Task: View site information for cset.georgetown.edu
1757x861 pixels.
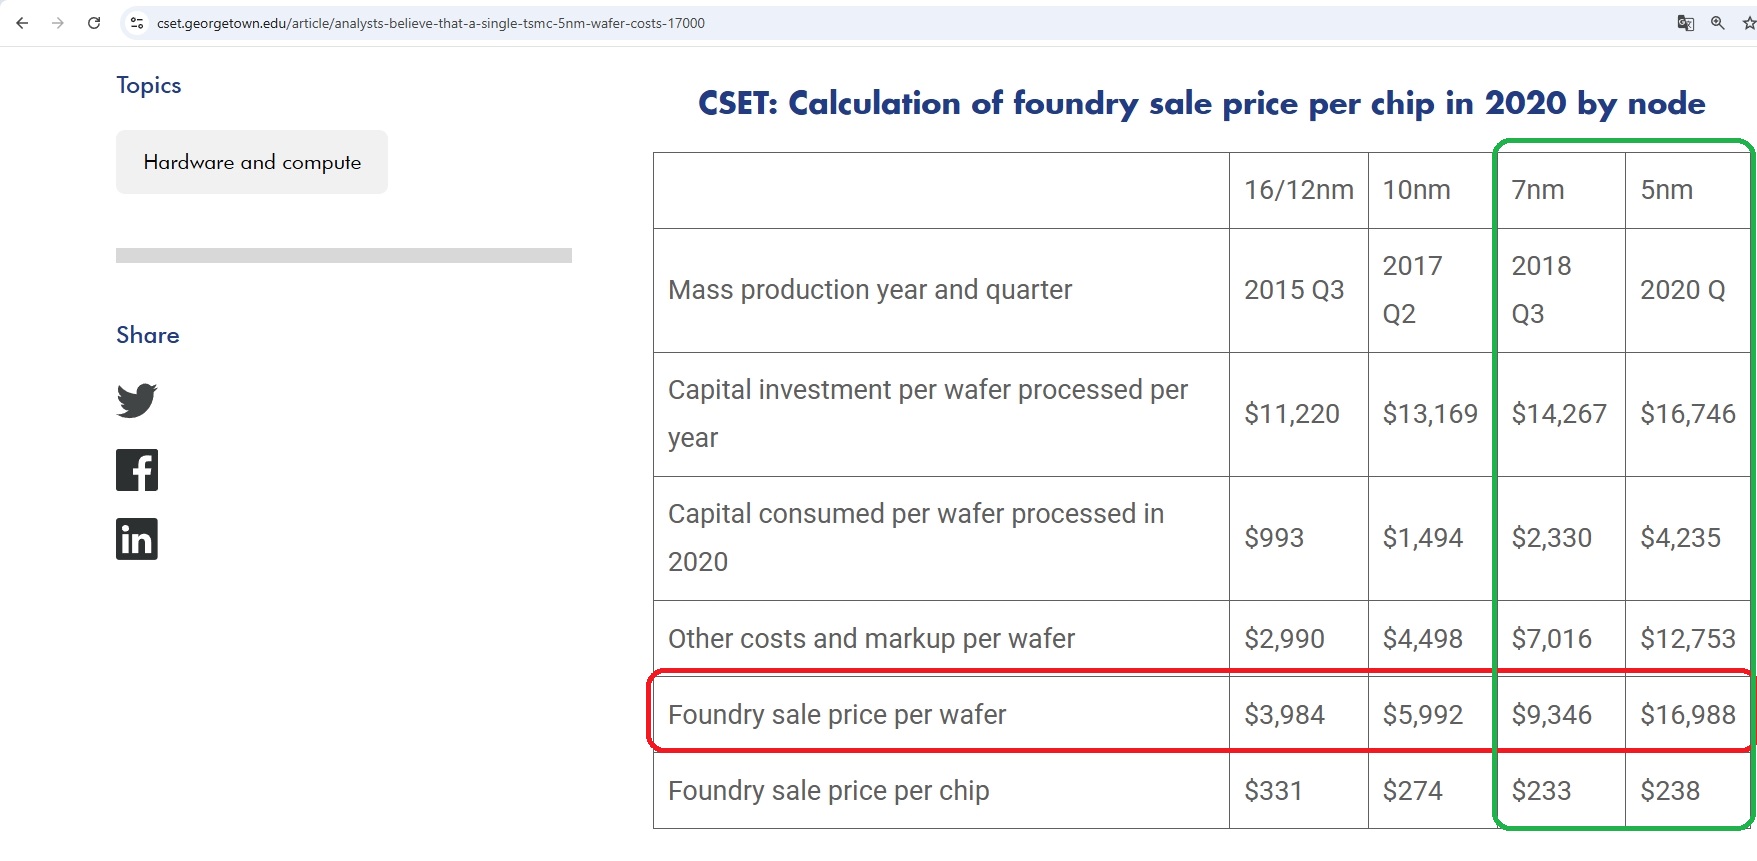Action: click(137, 23)
